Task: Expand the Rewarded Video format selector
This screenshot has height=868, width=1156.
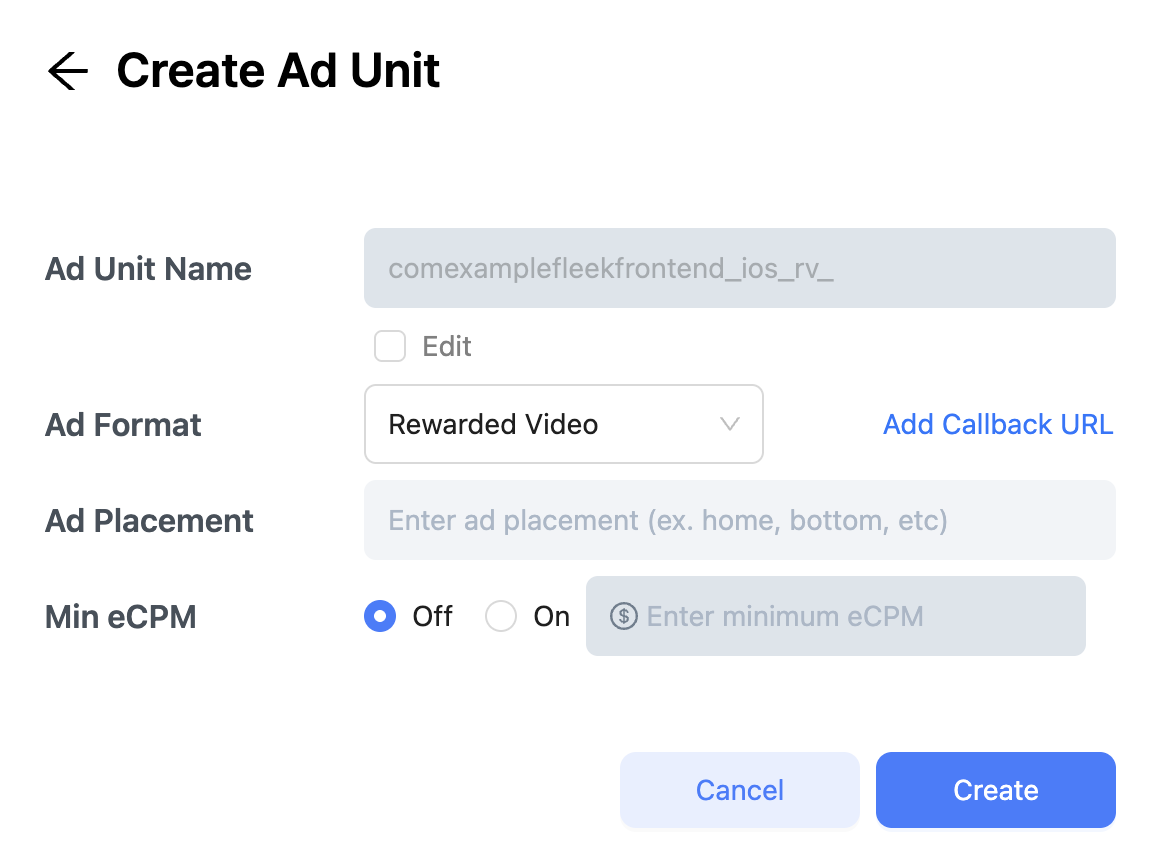Action: pyautogui.click(x=563, y=424)
